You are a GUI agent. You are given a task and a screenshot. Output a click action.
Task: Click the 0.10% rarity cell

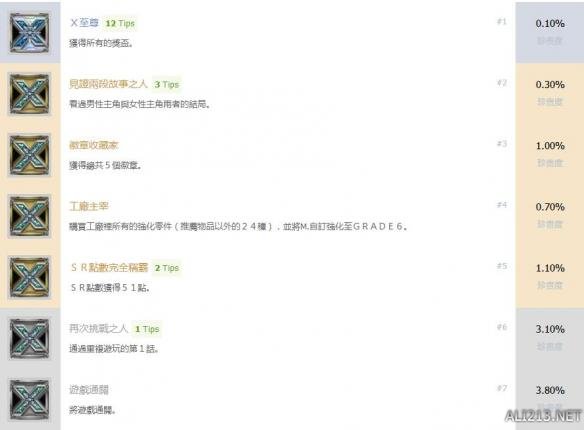tap(550, 32)
